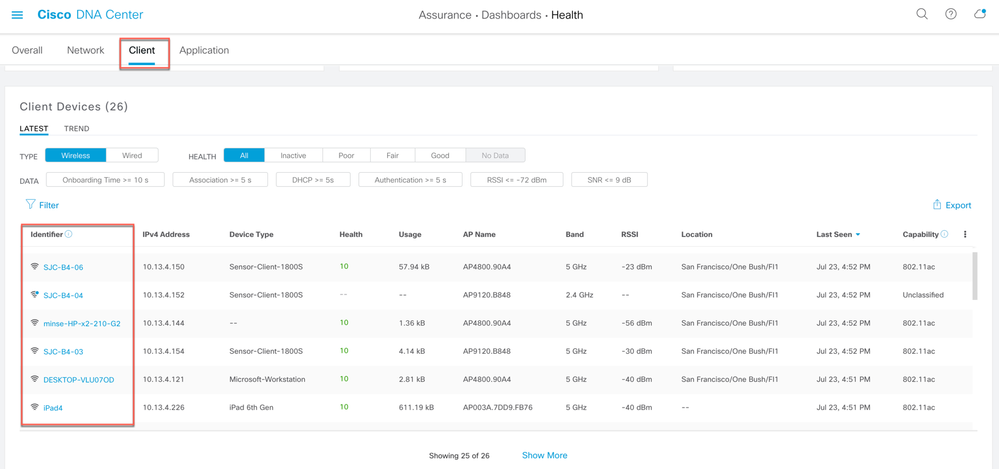Screen dimensions: 999x469
Task: Open the LATEST sub-tab
Action: 34,129
